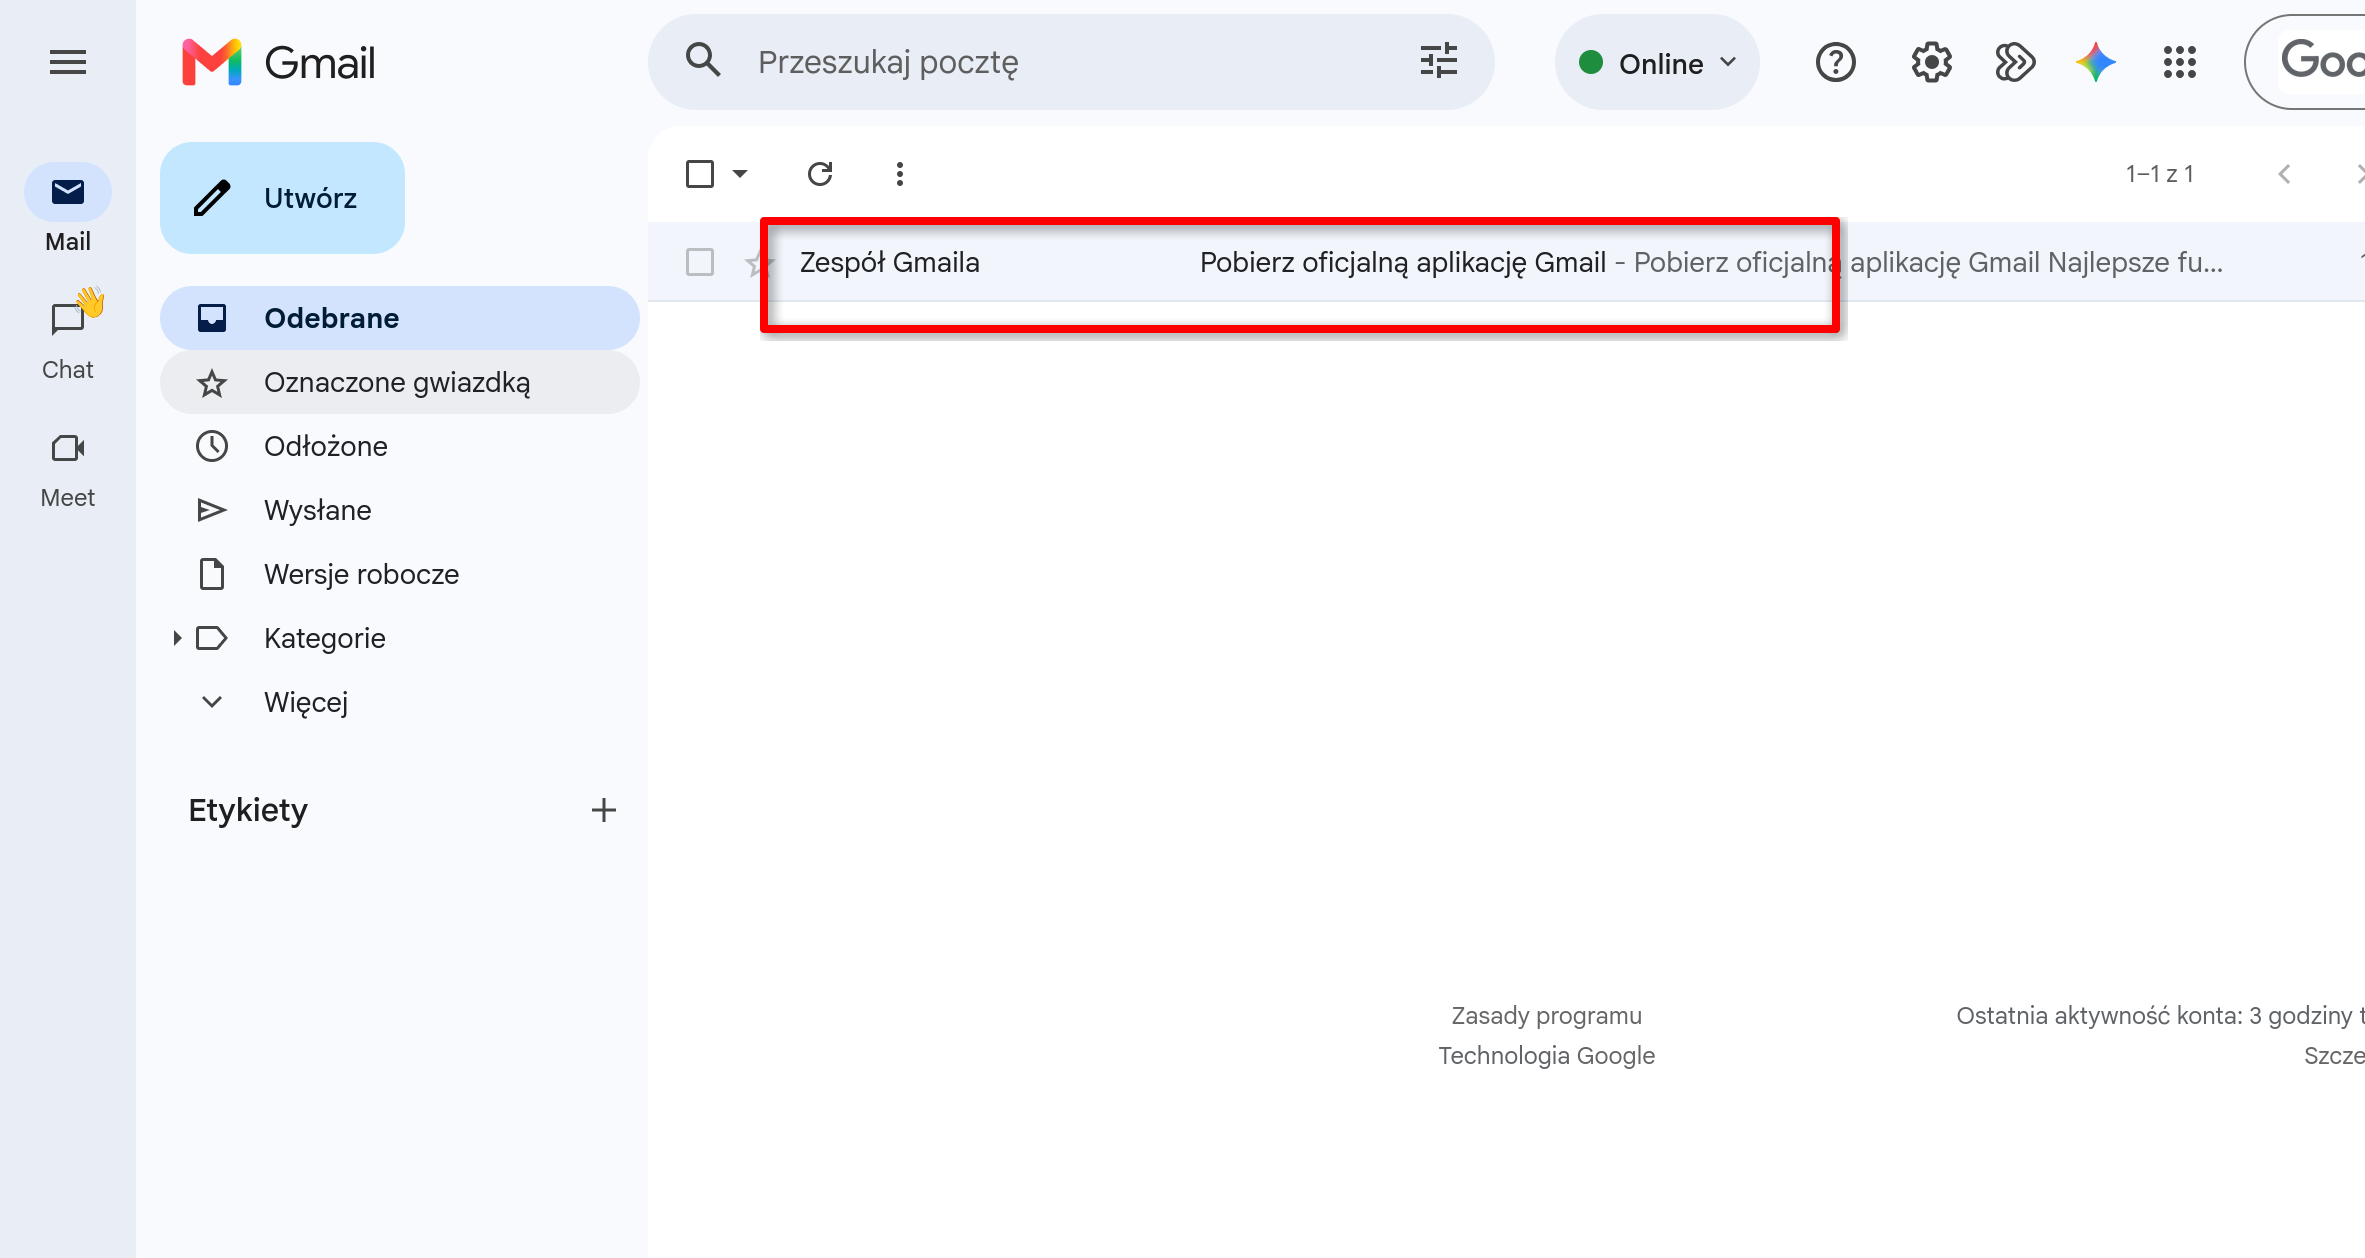Check the box beside Zespół Gmaila email
Image resolution: width=2365 pixels, height=1258 pixels.
700,262
